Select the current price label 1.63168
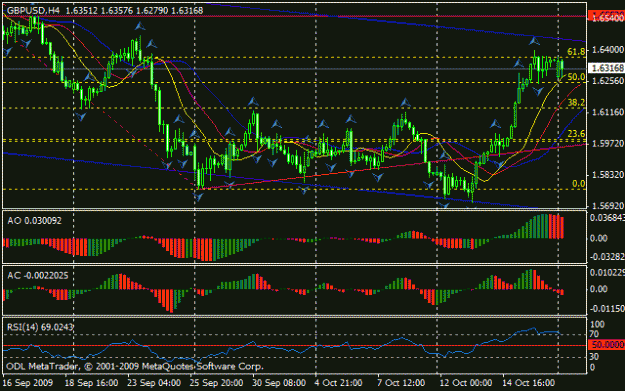The width and height of the screenshot is (625, 391). coord(607,68)
